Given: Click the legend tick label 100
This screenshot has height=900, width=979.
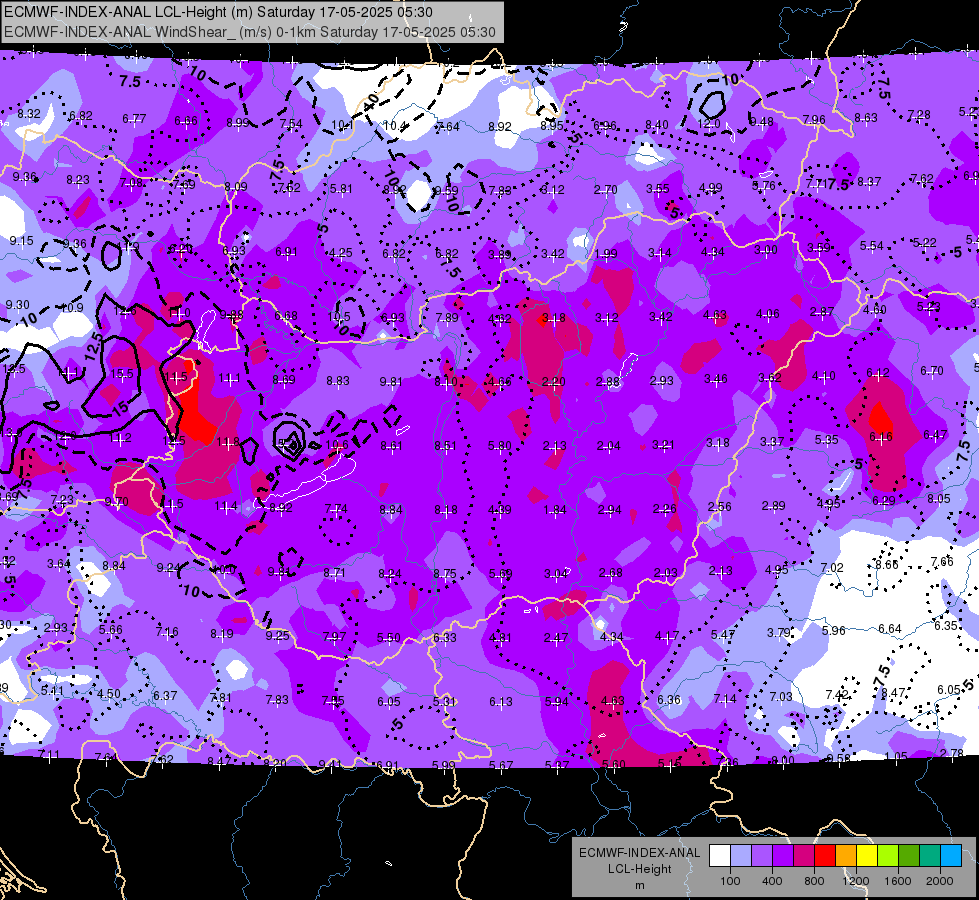Looking at the screenshot, I should click(x=731, y=881).
